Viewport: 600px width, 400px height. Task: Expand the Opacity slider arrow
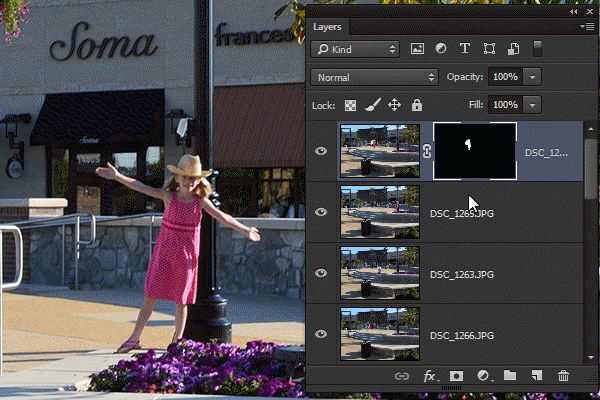(x=532, y=77)
